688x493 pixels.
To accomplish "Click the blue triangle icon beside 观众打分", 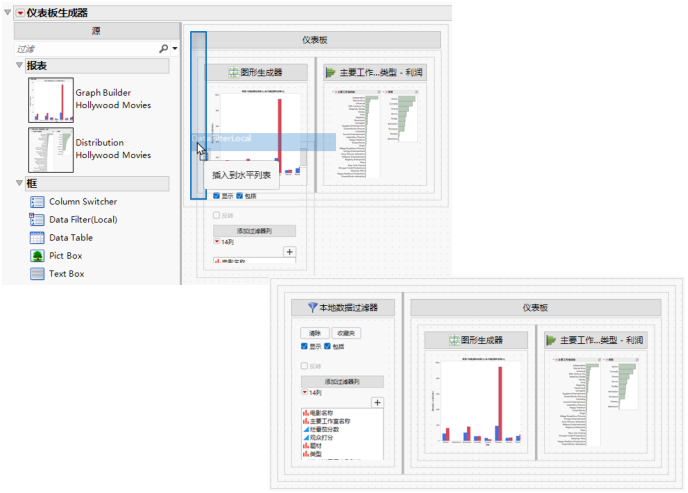I will click(306, 437).
